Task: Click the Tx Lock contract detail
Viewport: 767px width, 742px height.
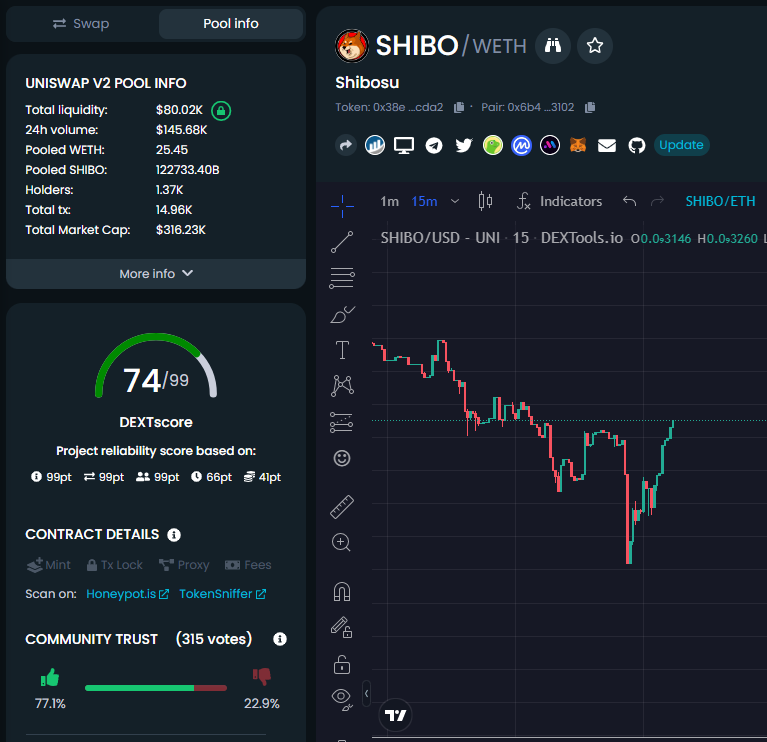Action: pos(114,565)
